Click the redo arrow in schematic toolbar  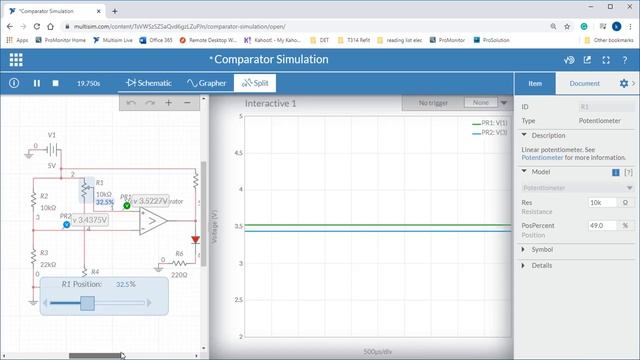pyautogui.click(x=150, y=103)
